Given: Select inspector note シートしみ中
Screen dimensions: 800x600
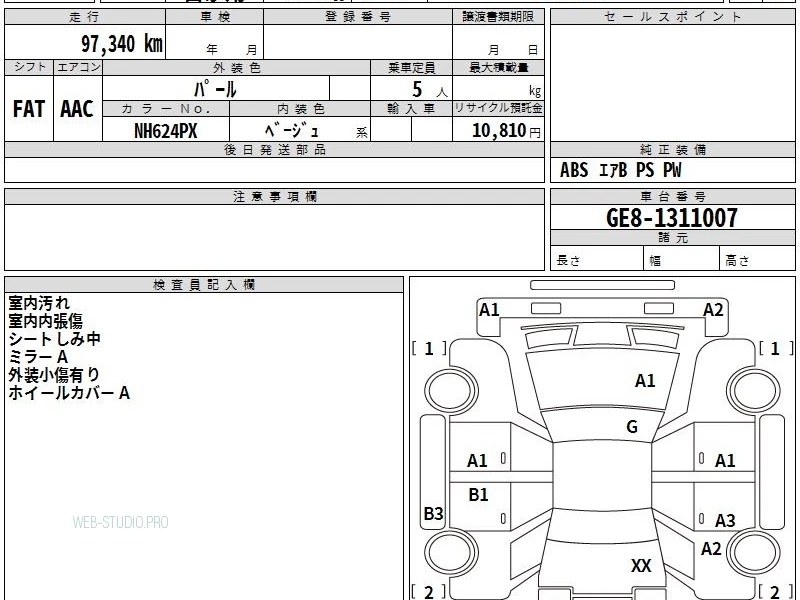Looking at the screenshot, I should pos(54,339).
